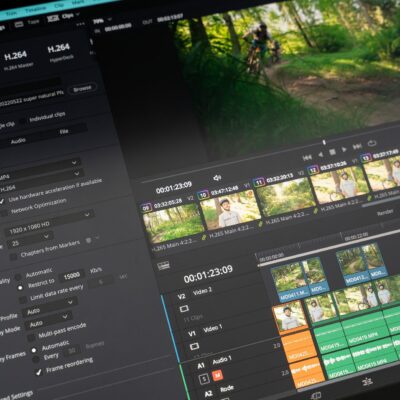This screenshot has height=400, width=400.
Task: Click the clip 09 number badge
Action: tap(146, 209)
